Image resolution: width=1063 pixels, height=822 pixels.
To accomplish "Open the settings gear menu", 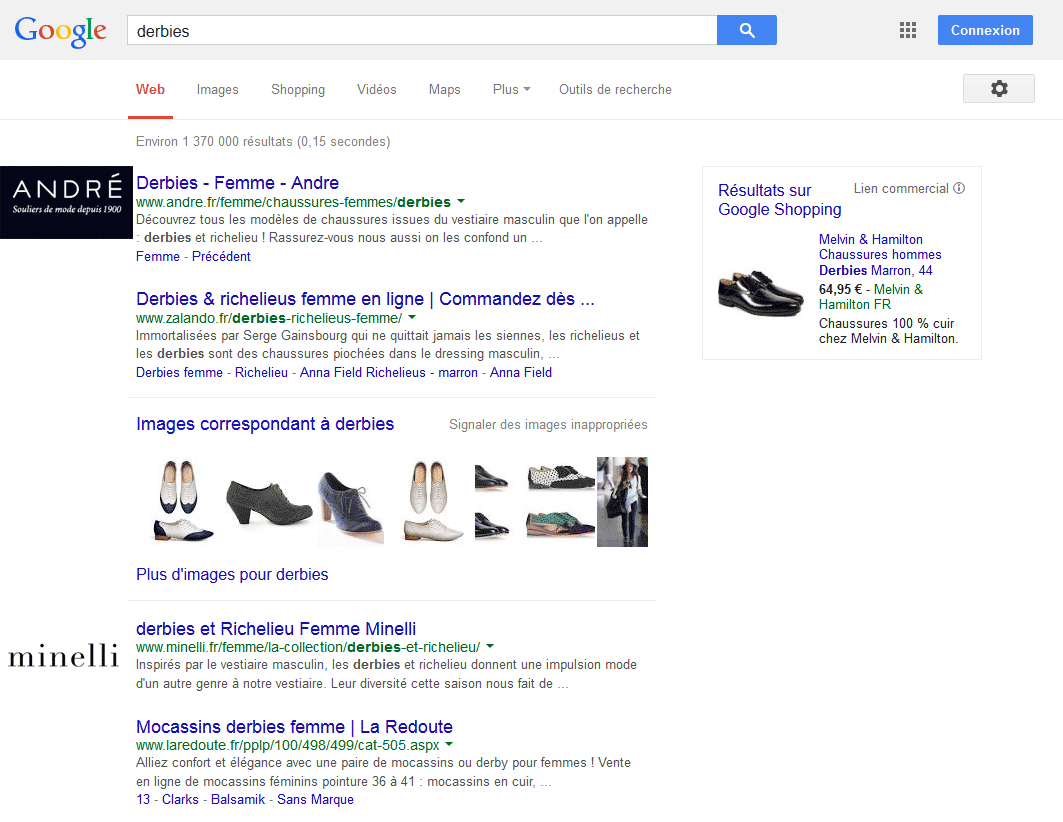I will tap(999, 89).
